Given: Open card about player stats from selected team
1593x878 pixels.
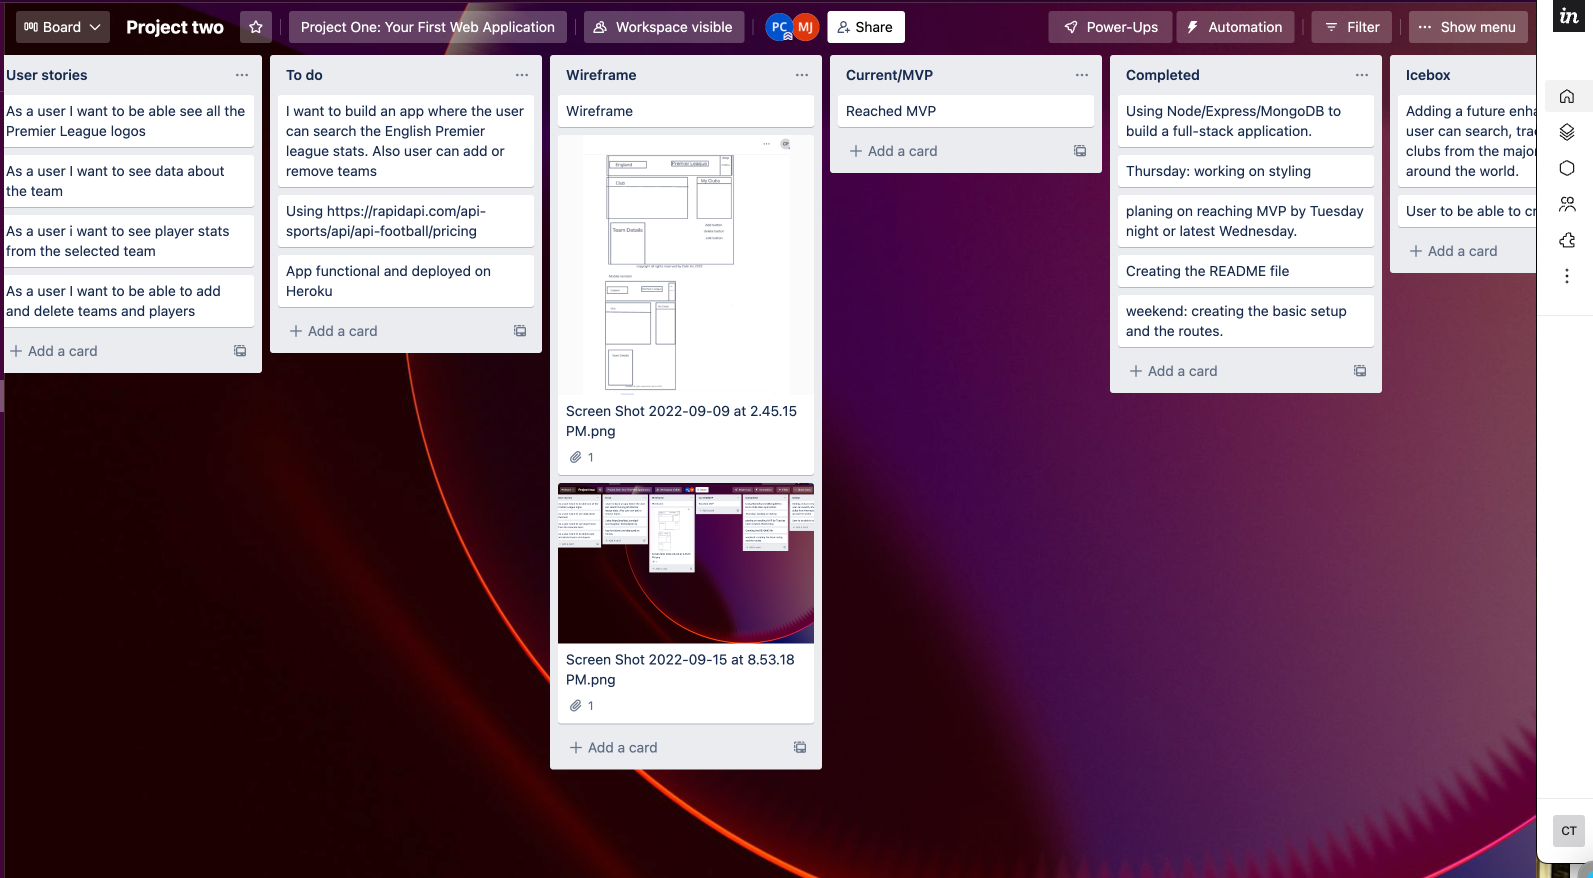Looking at the screenshot, I should pos(127,241).
